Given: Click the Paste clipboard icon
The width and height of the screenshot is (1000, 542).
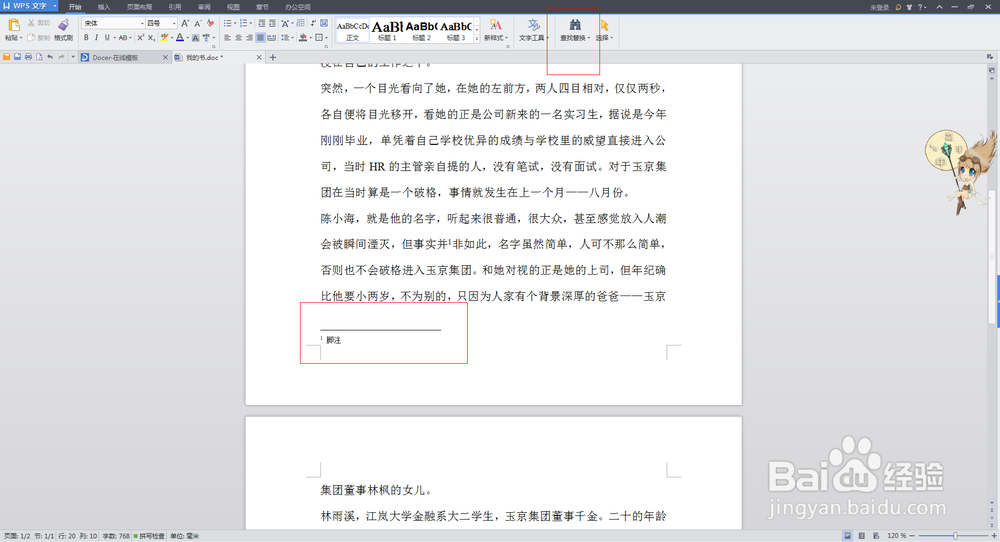Looking at the screenshot, I should click(x=13, y=26).
